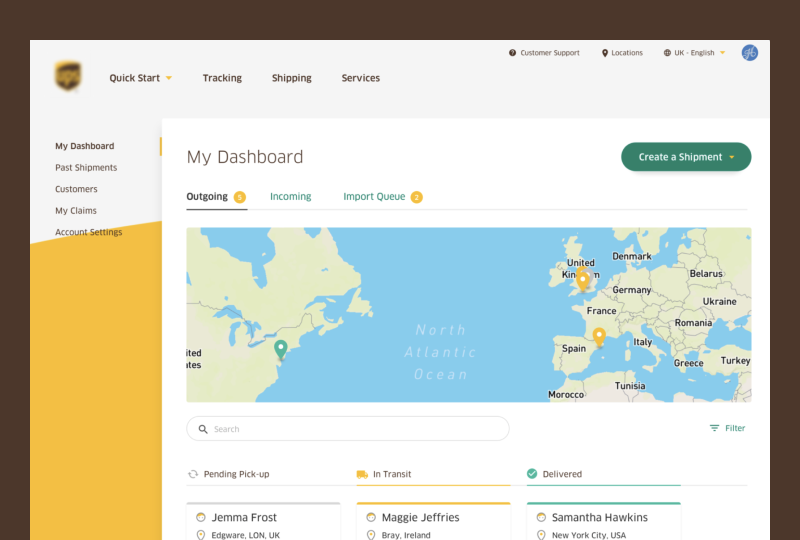800x540 pixels.
Task: Open the Shipping menu
Action: click(291, 78)
